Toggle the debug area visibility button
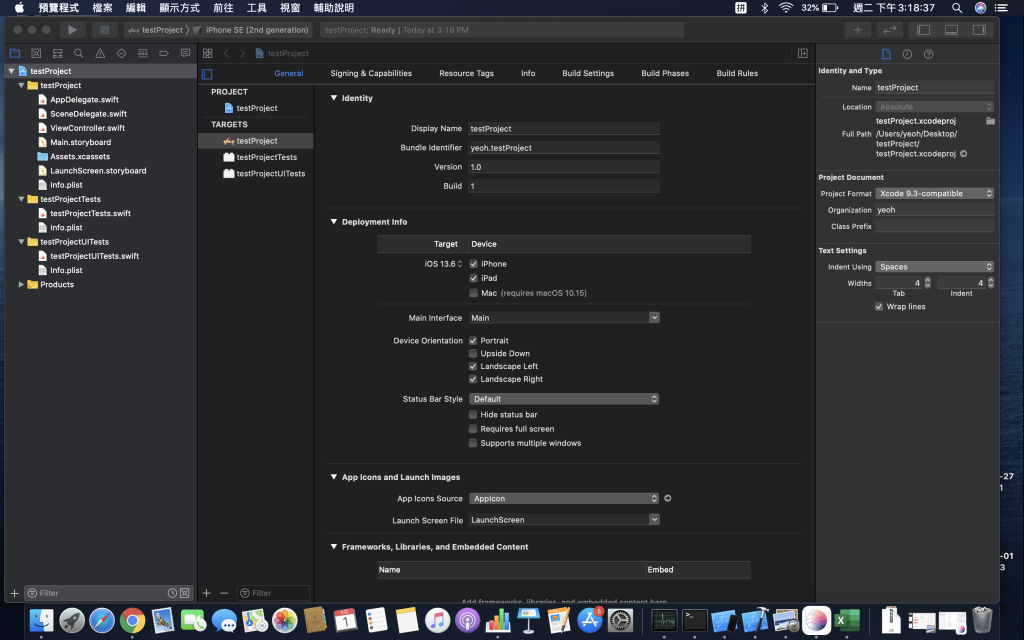This screenshot has width=1024, height=640. (952, 29)
